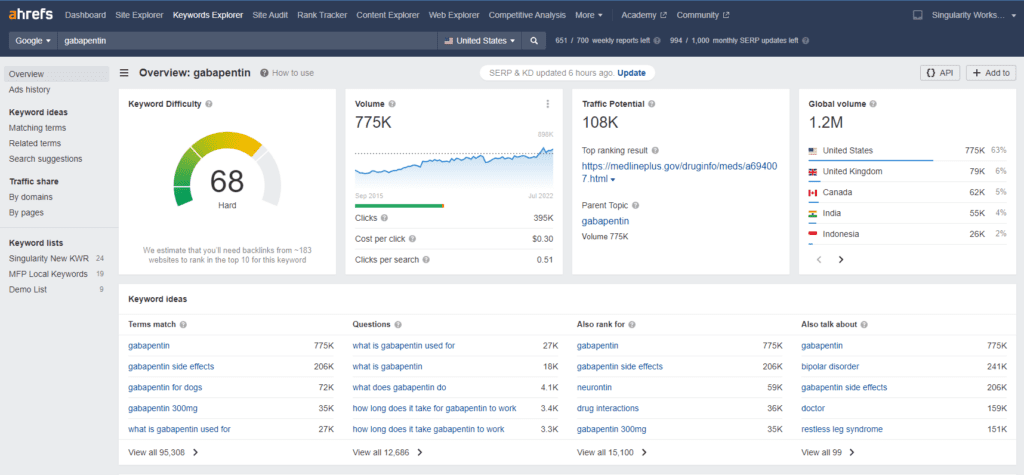The image size is (1024, 475).
Task: Click the Questions info icon
Action: click(398, 325)
